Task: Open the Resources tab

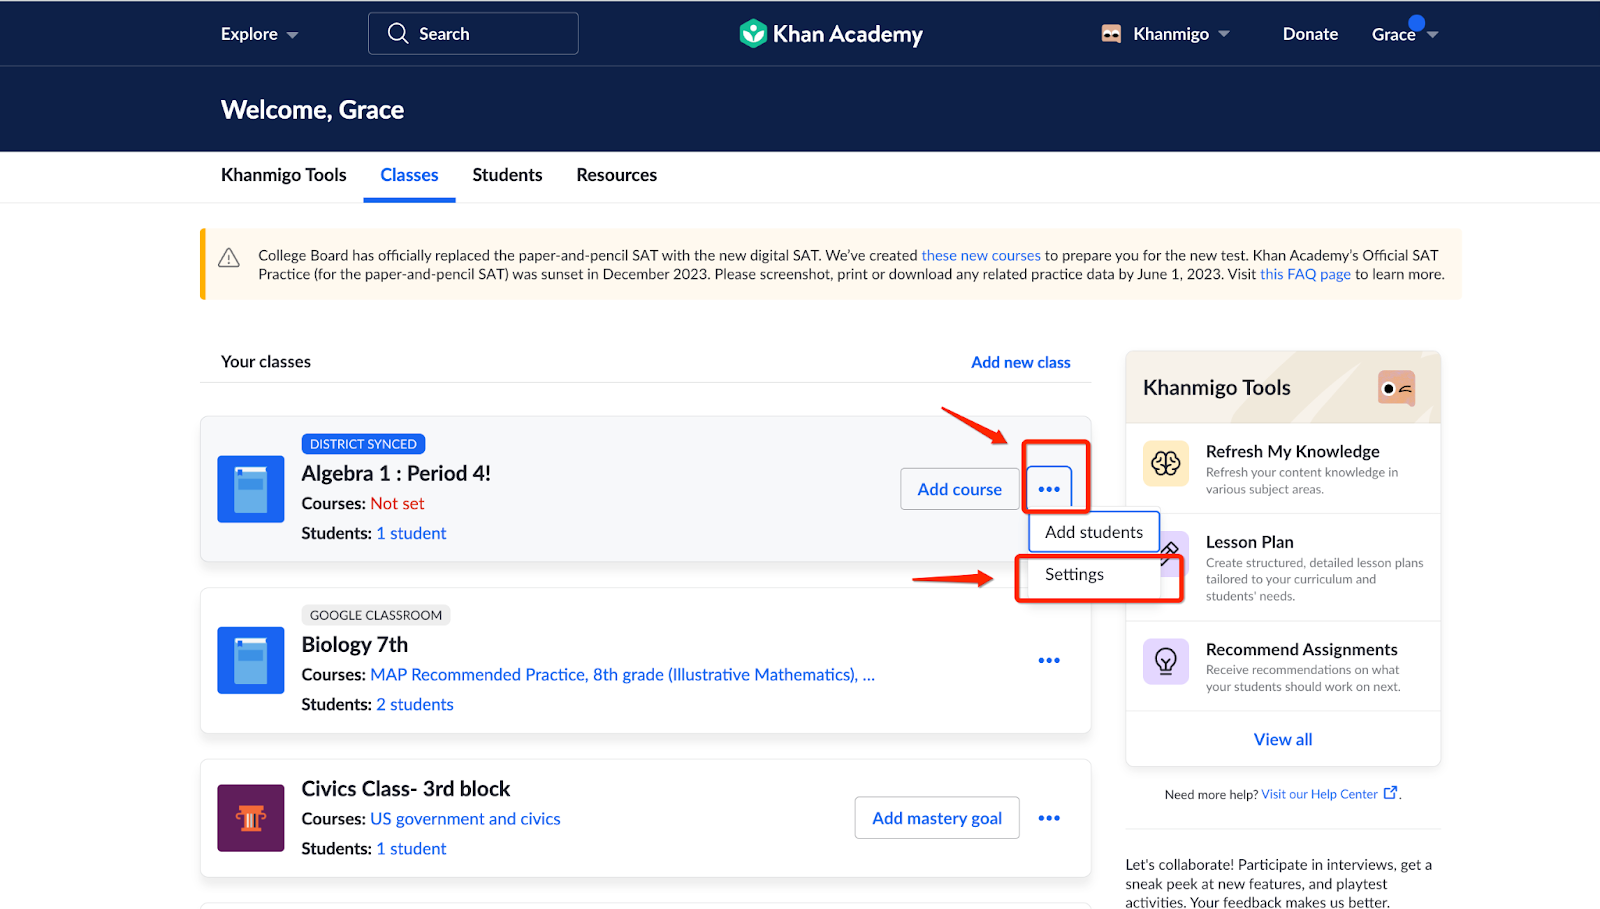Action: (x=617, y=175)
